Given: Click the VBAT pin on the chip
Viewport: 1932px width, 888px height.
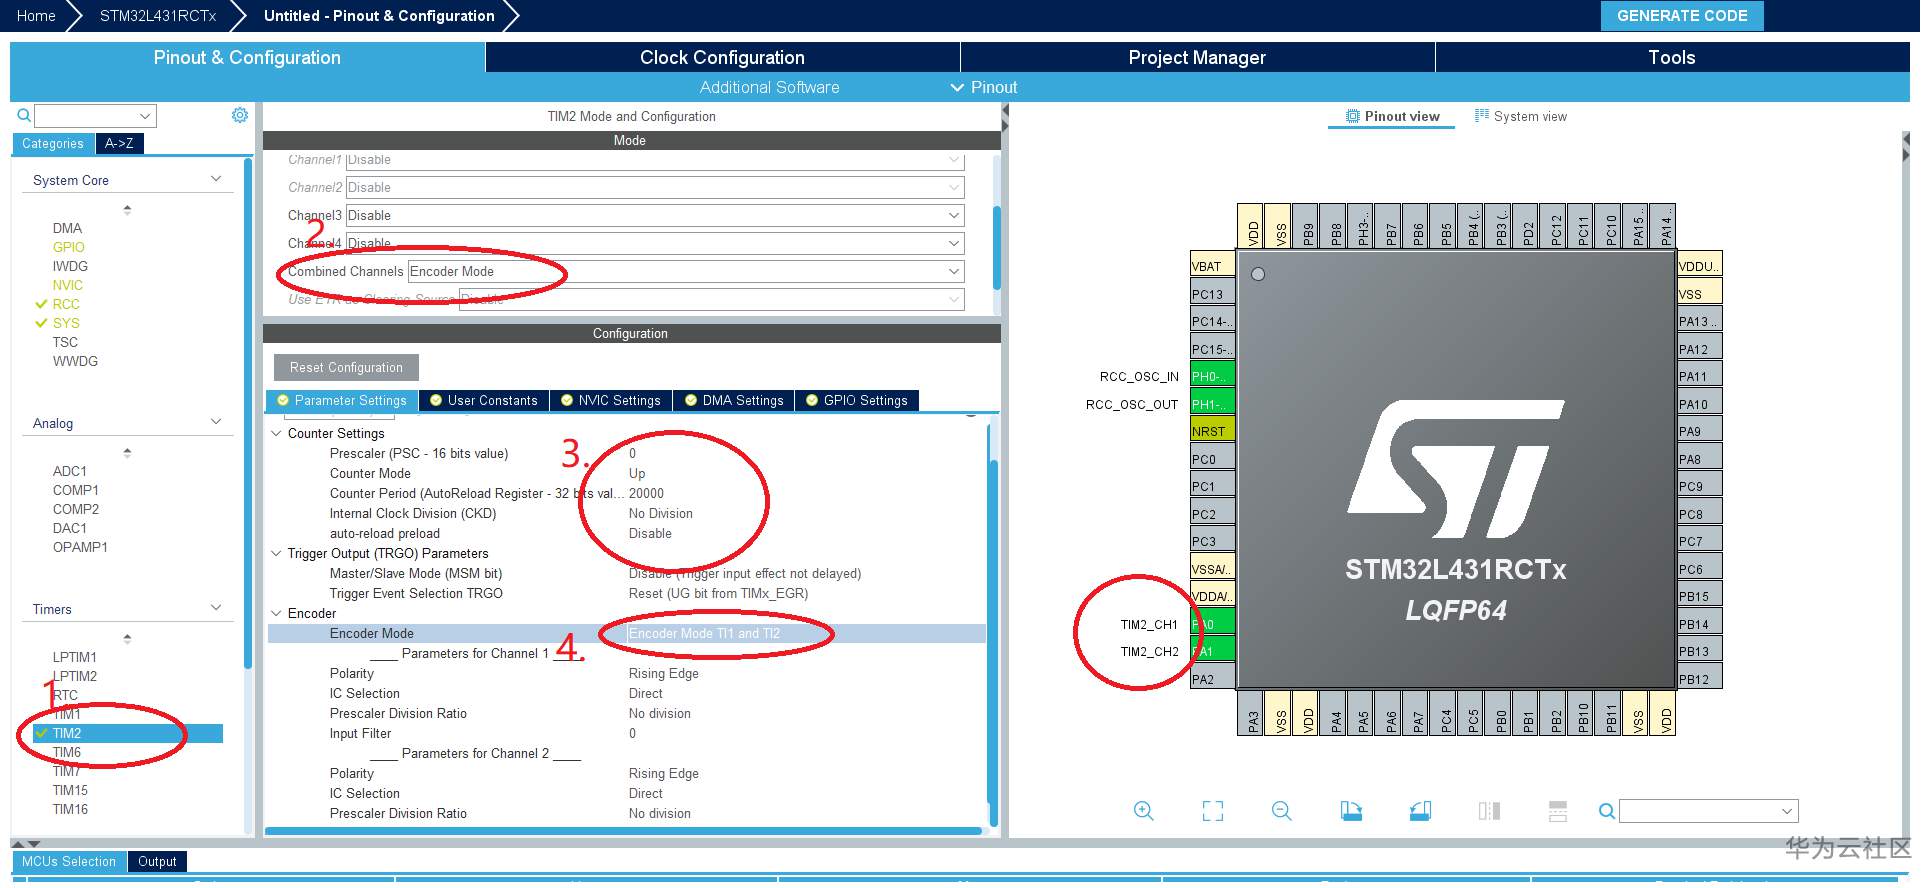Looking at the screenshot, I should (1212, 266).
